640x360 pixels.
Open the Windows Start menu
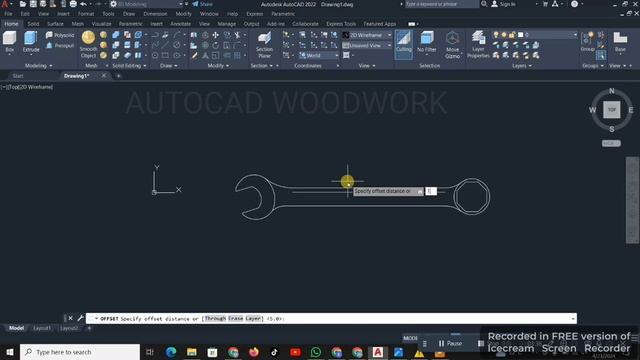click(10, 352)
